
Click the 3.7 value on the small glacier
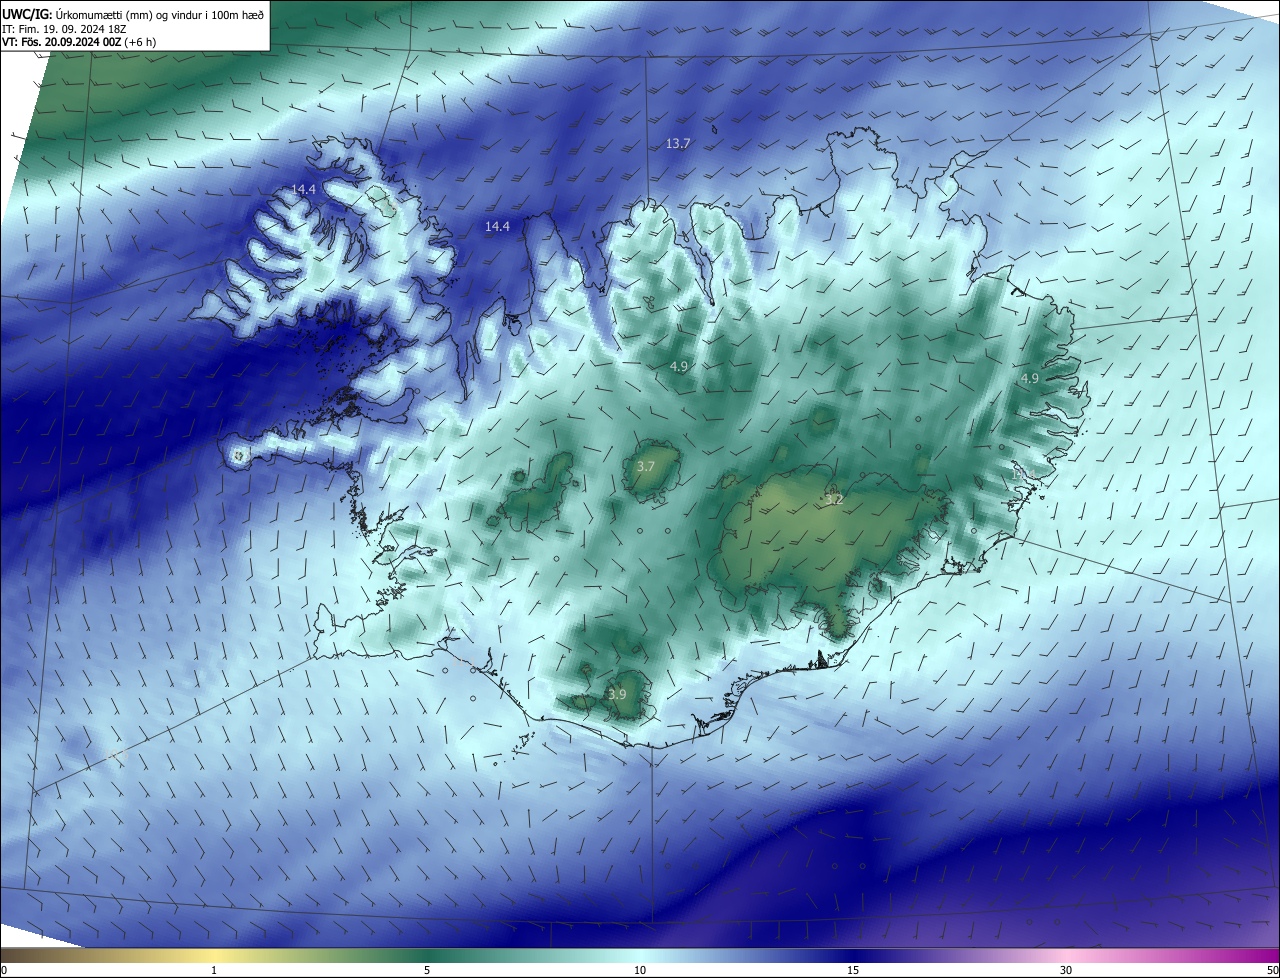point(646,467)
